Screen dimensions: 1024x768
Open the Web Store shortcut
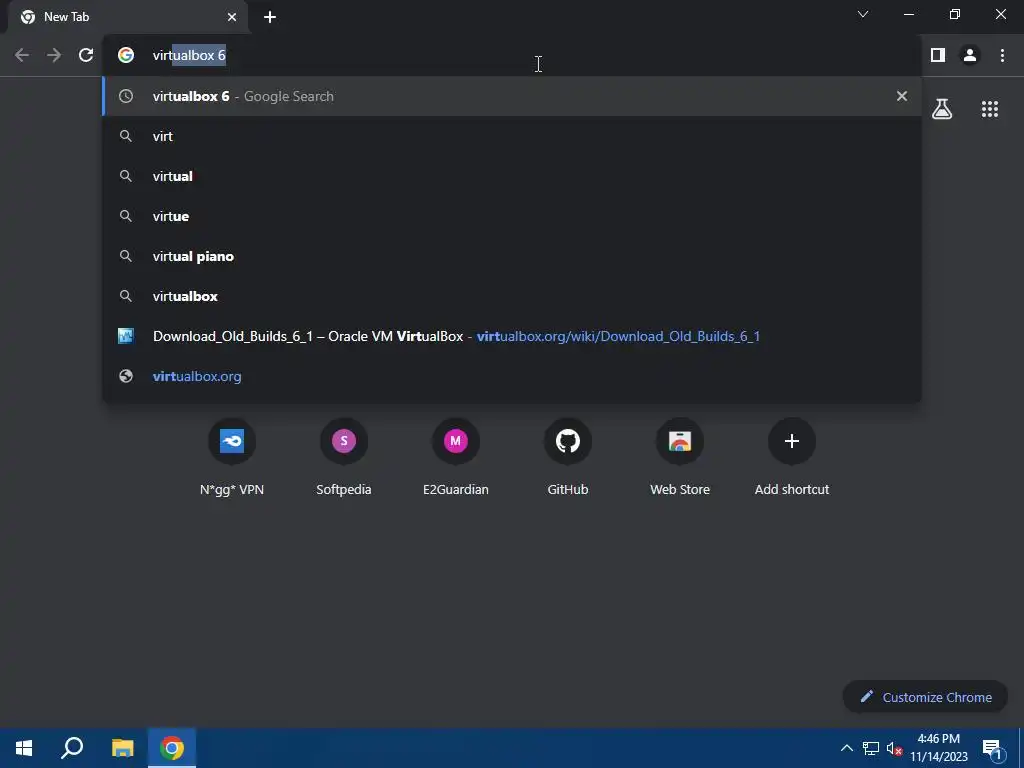[680, 457]
